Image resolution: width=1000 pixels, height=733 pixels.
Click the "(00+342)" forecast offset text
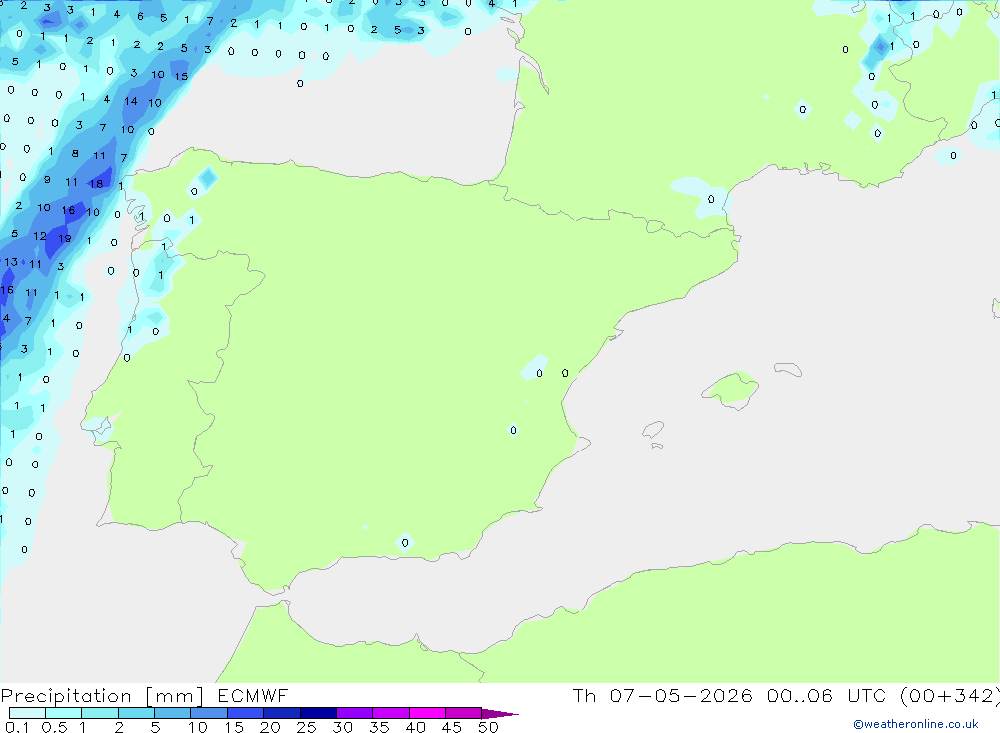pos(950,695)
